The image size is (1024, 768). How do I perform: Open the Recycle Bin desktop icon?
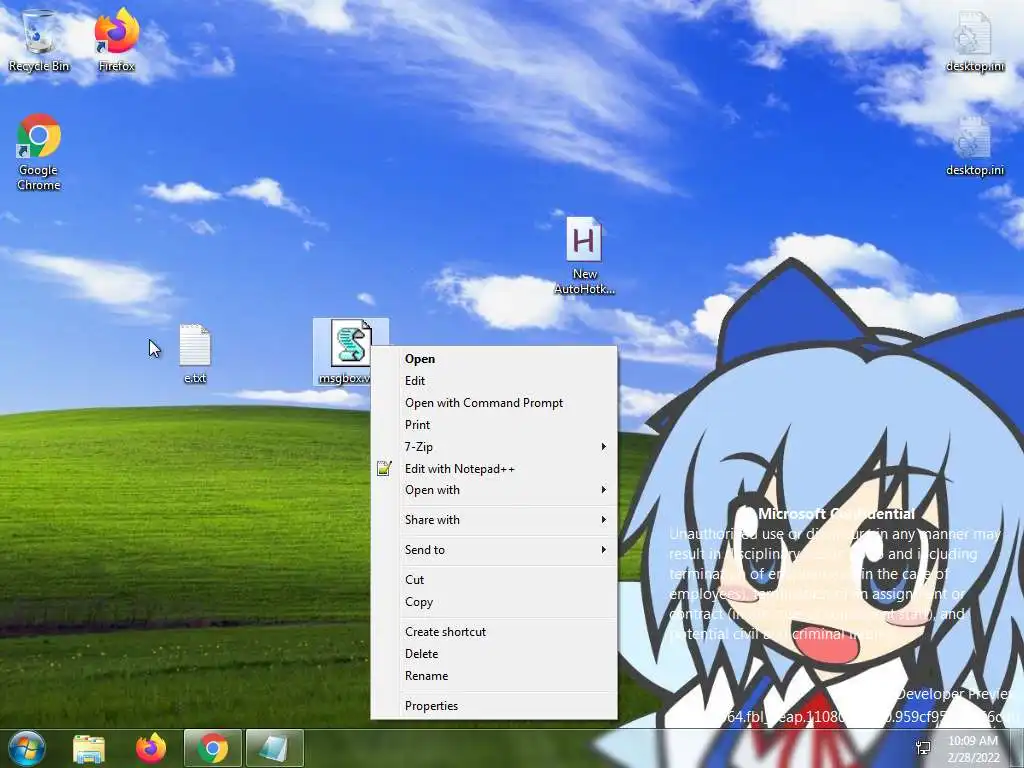[x=39, y=40]
